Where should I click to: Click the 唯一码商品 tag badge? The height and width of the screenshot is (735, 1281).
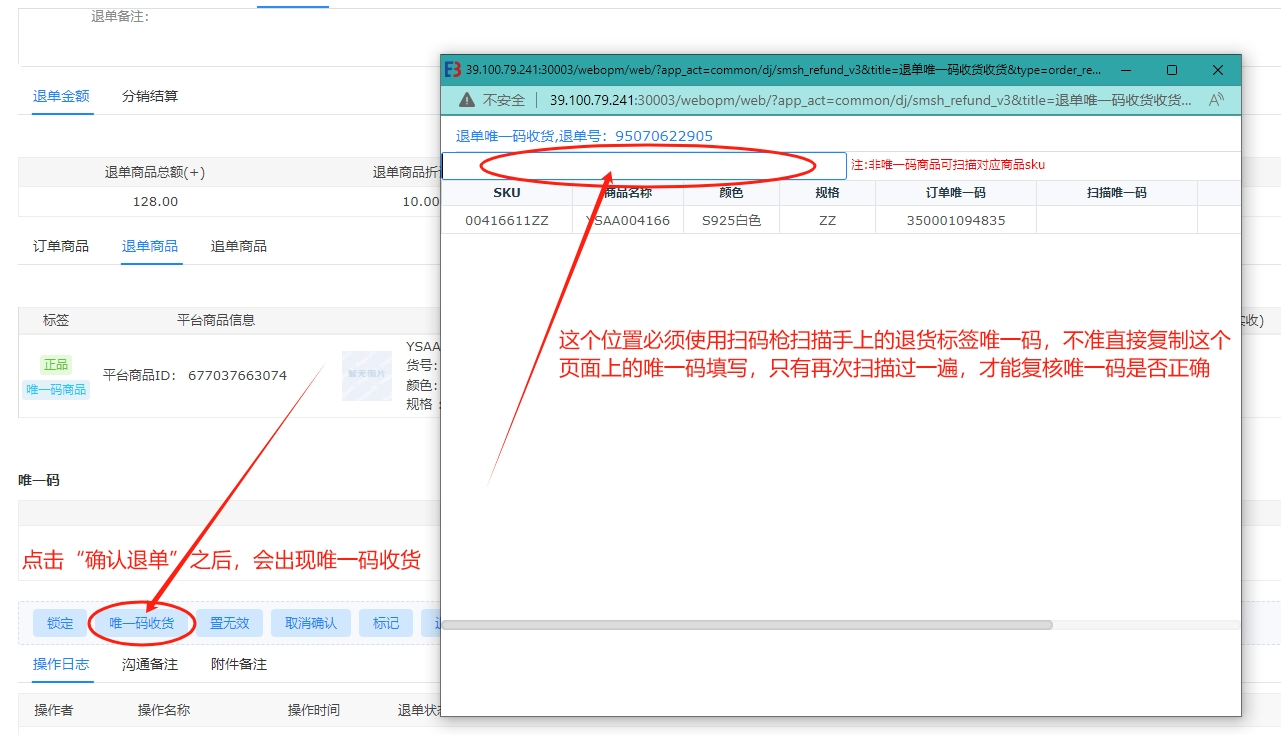tap(56, 389)
